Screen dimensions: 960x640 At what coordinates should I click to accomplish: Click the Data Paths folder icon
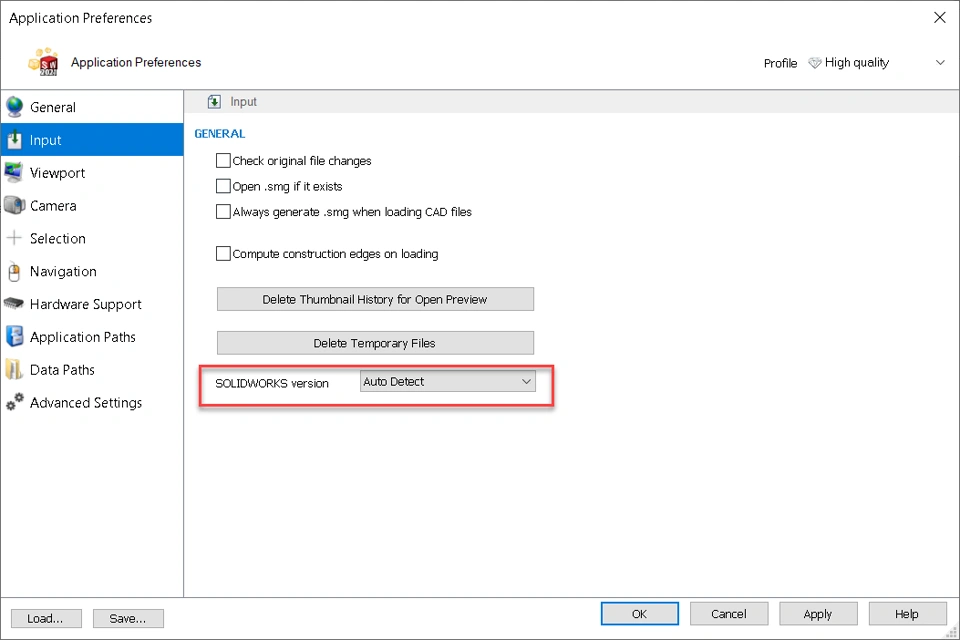[x=14, y=370]
